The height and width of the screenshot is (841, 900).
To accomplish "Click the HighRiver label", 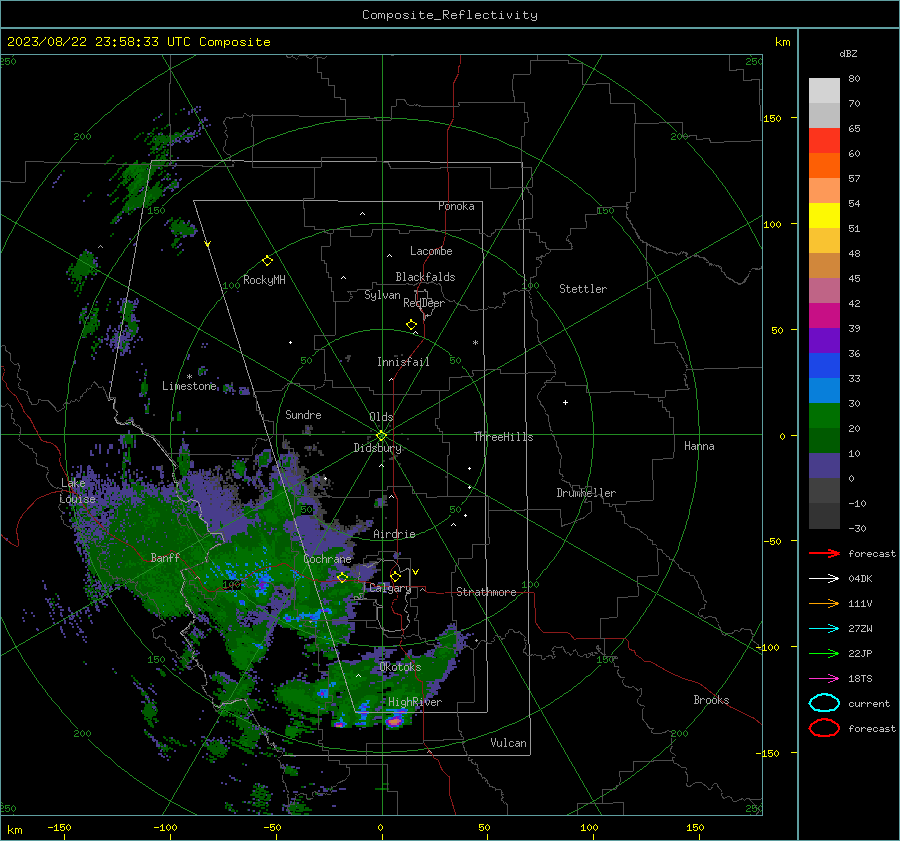I will pyautogui.click(x=415, y=702).
